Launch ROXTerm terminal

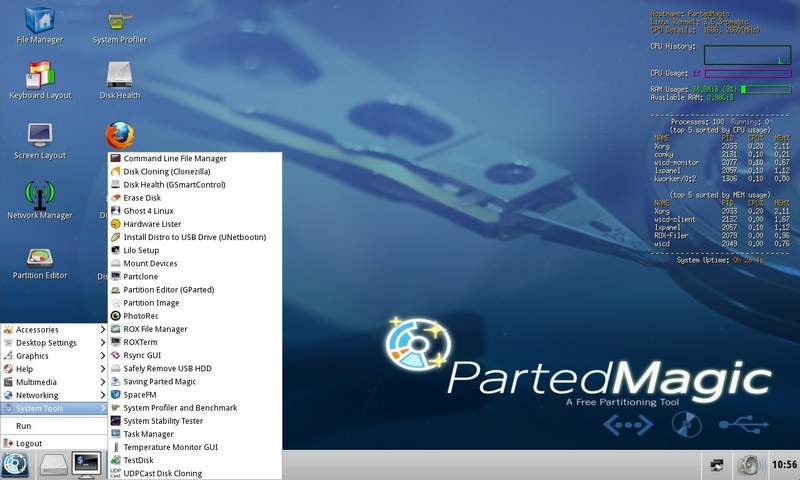[195, 342]
